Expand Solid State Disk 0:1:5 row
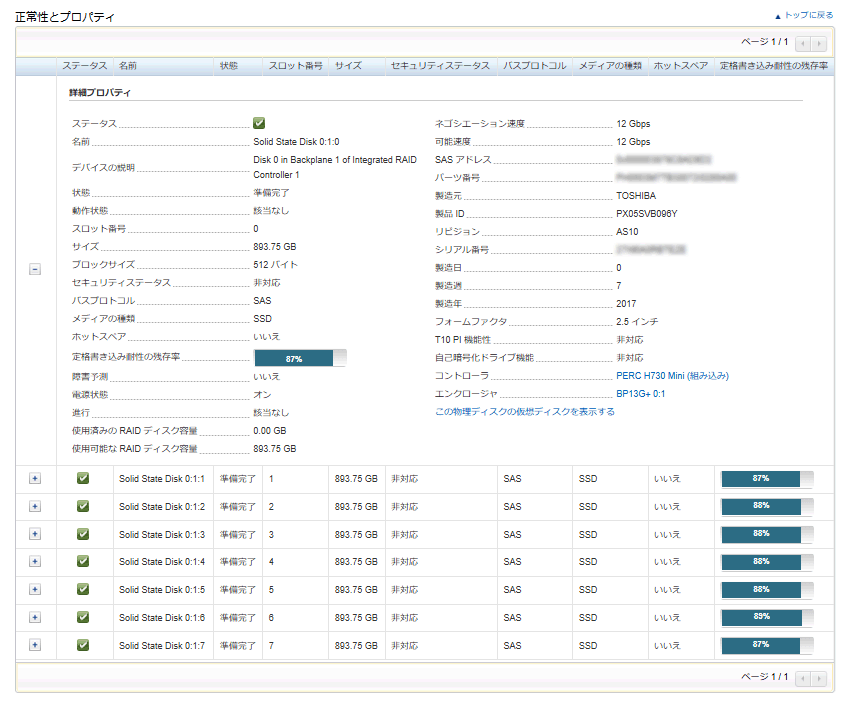This screenshot has height=707, width=844. click(x=35, y=590)
